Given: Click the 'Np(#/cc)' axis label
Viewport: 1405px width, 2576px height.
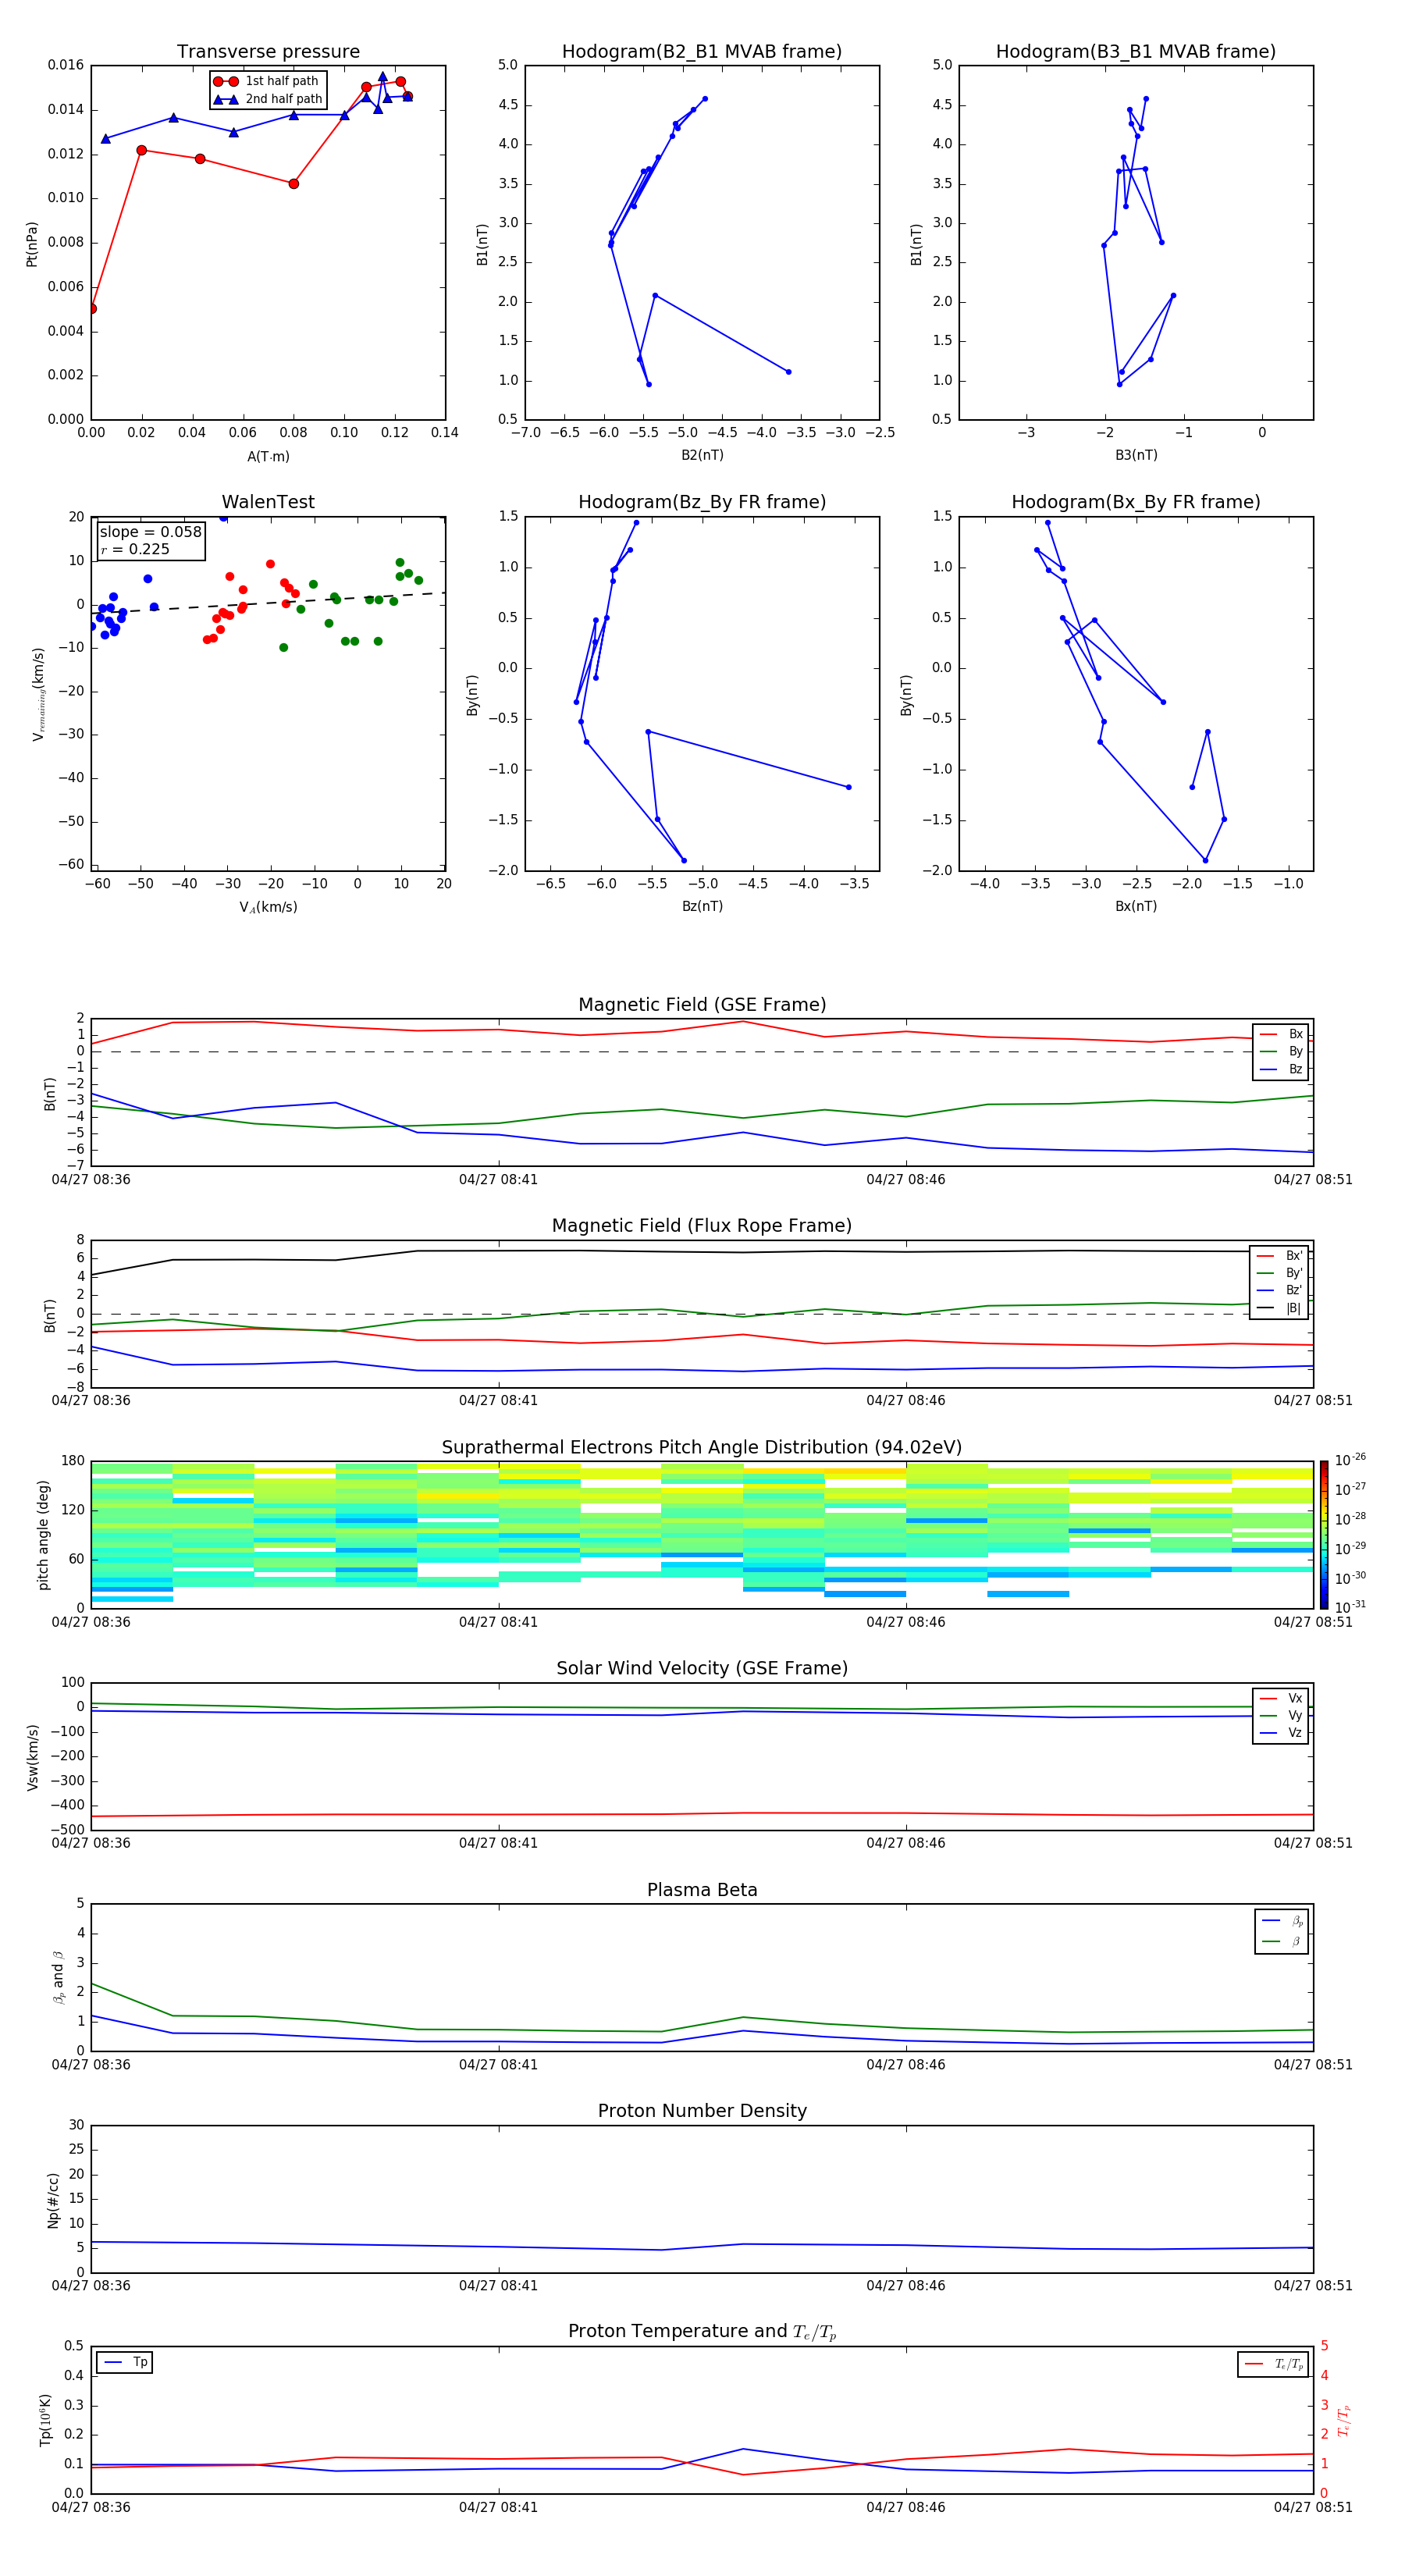Looking at the screenshot, I should tap(53, 2199).
